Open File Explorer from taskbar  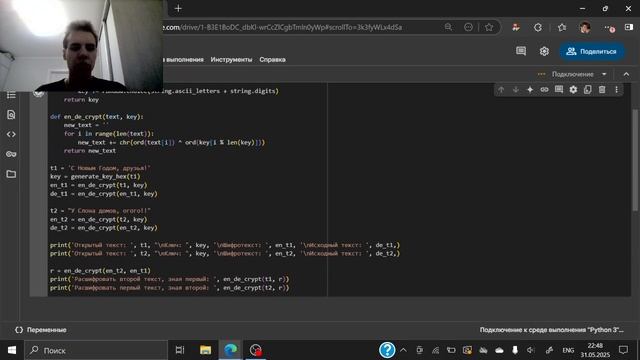point(205,350)
